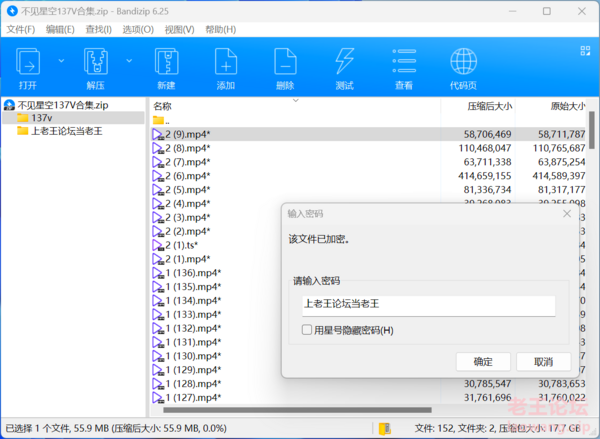Open the 帮助(H) menu
Image resolution: width=600 pixels, height=439 pixels.
(220, 29)
